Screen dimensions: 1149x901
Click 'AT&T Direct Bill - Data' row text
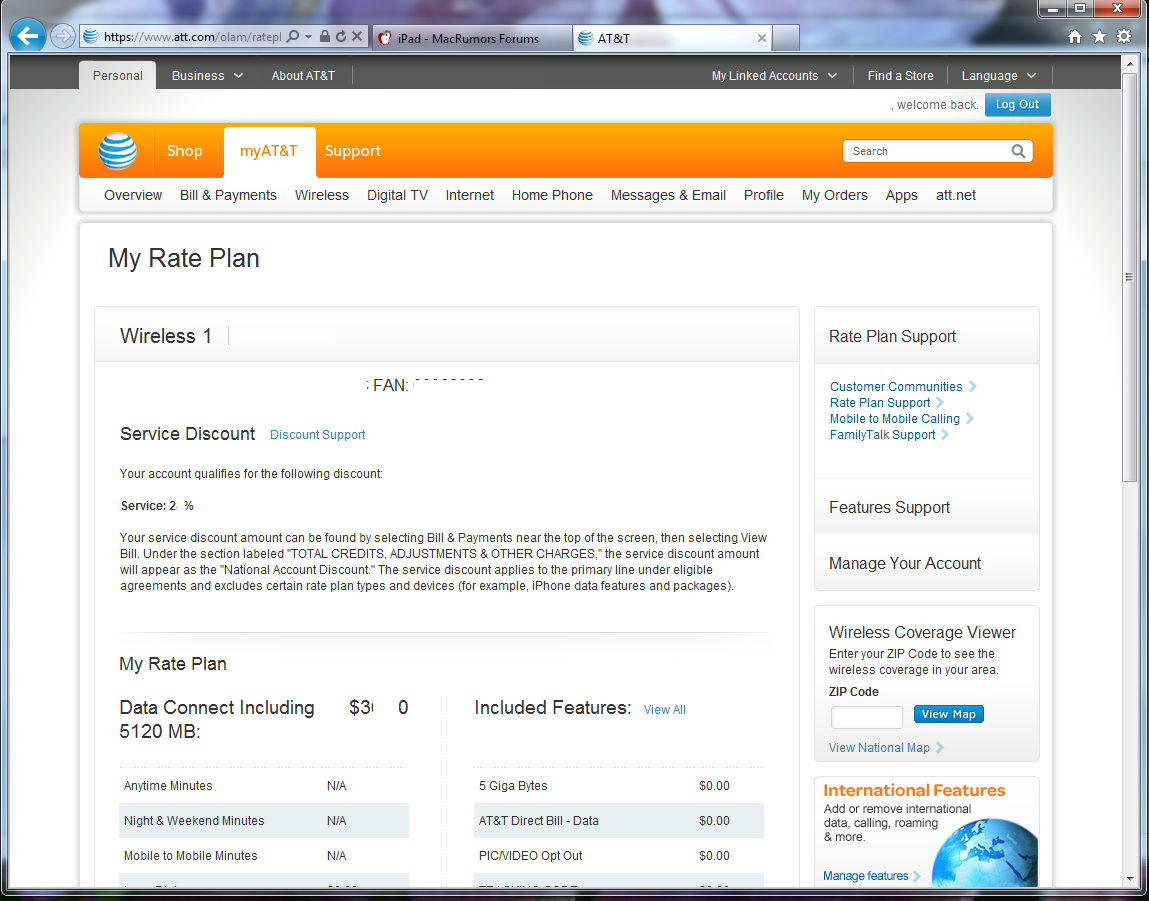(x=539, y=820)
